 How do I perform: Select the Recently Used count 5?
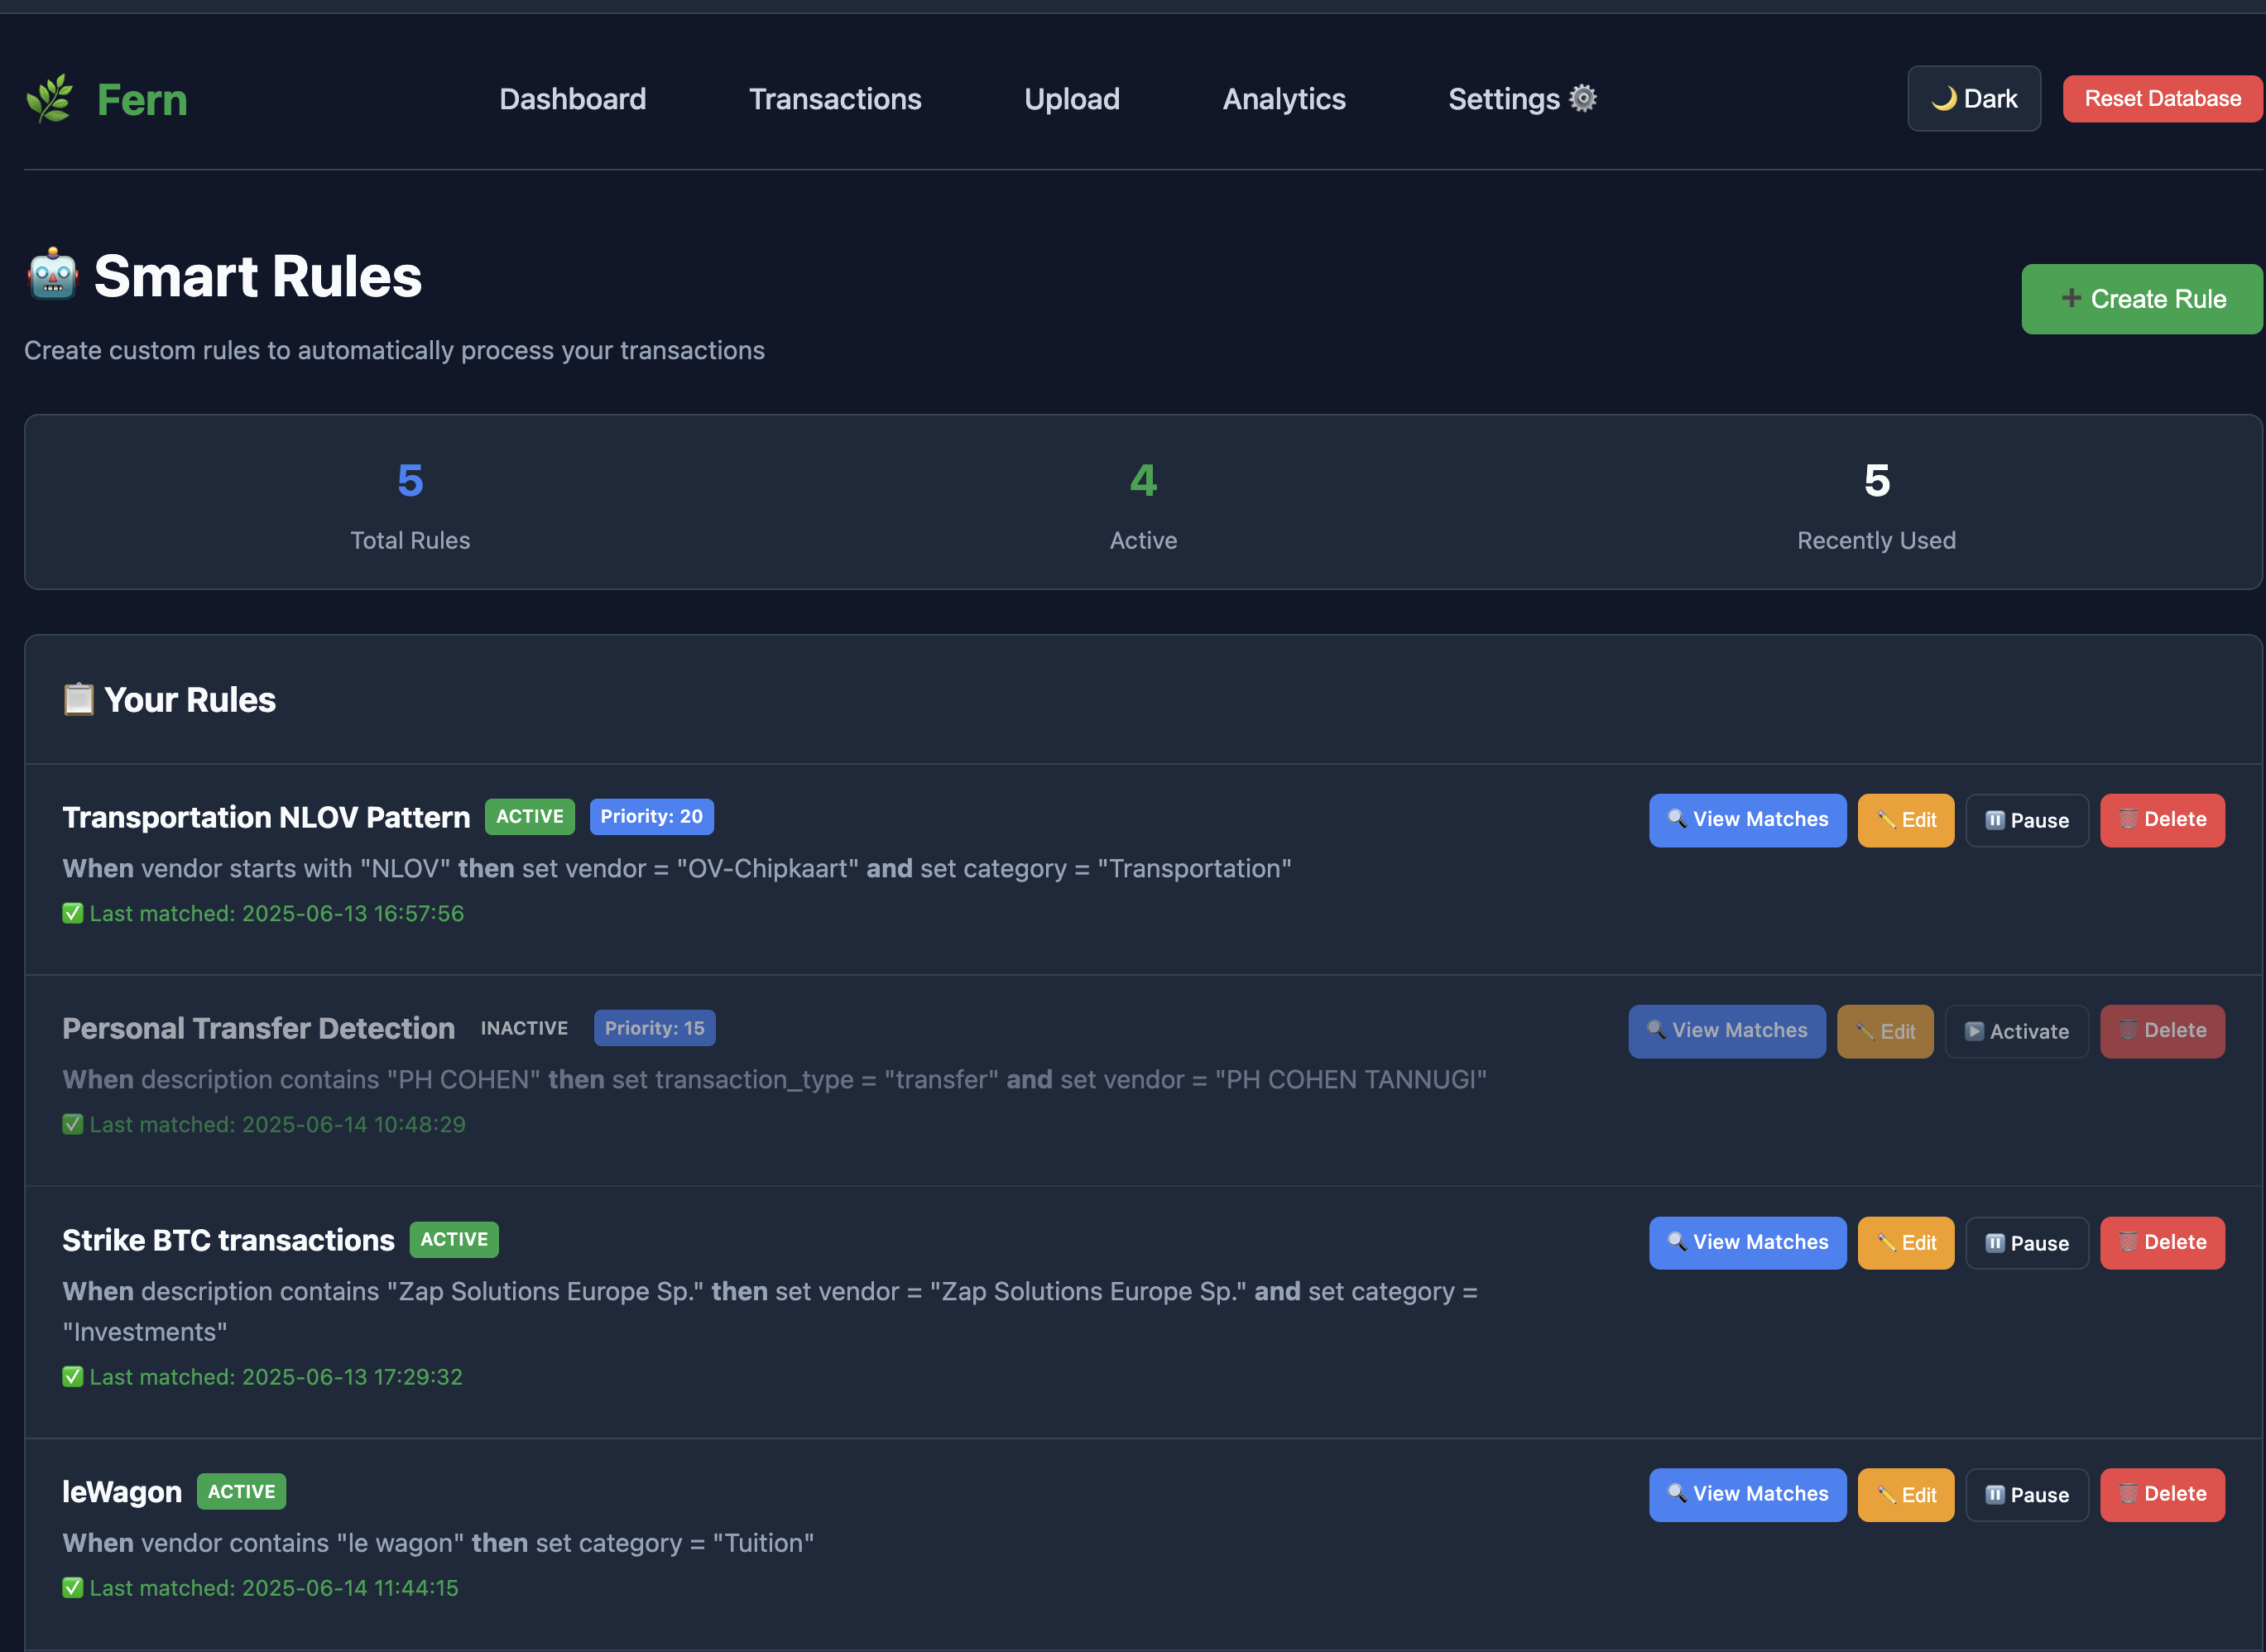pos(1877,481)
